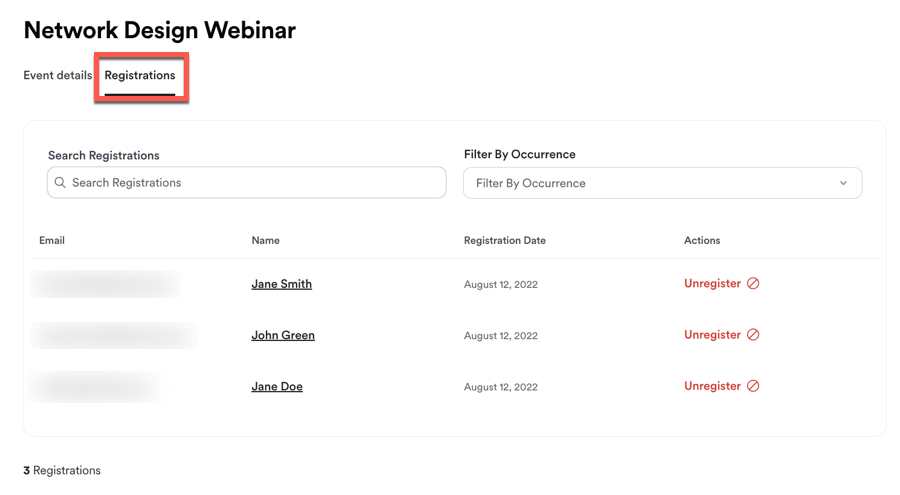Unregister John Green from the webinar
900x495 pixels.
(712, 335)
